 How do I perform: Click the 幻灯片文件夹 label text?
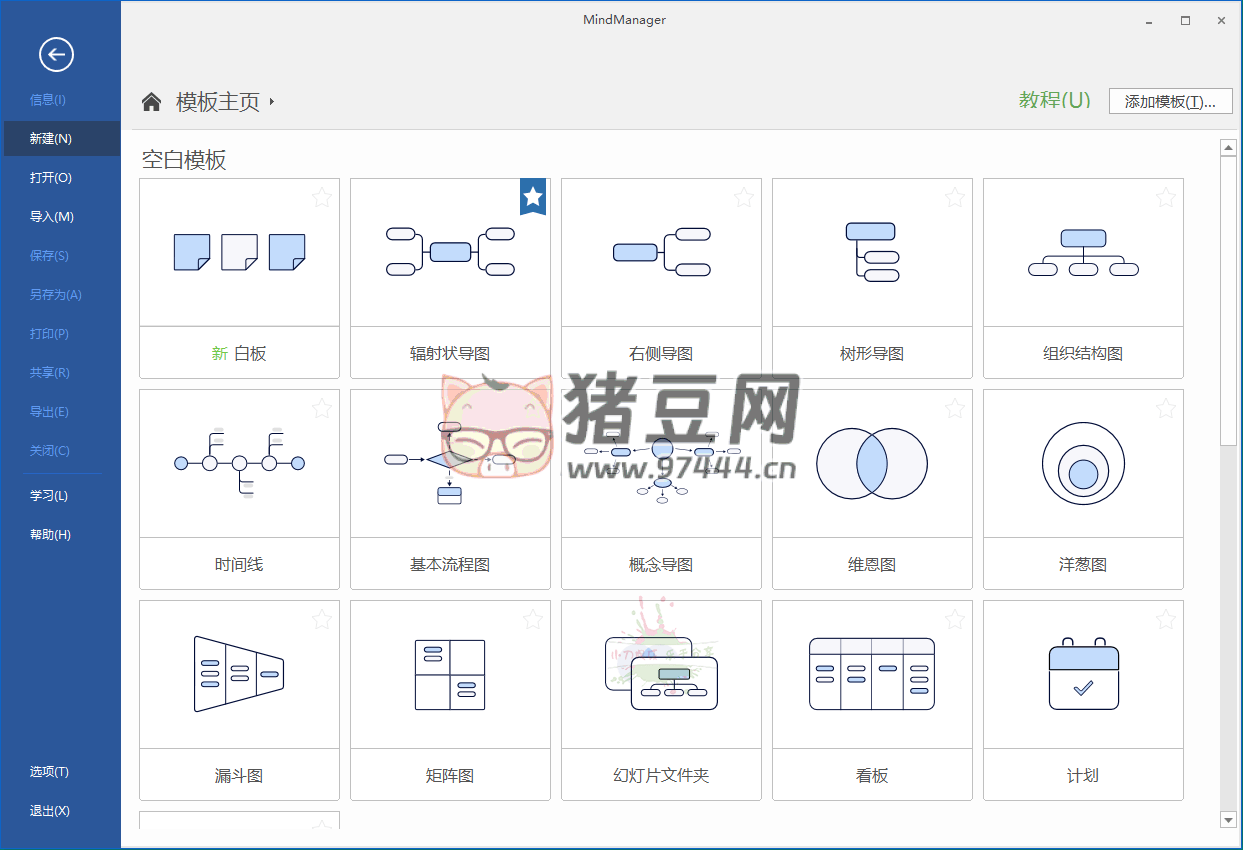[x=661, y=776]
